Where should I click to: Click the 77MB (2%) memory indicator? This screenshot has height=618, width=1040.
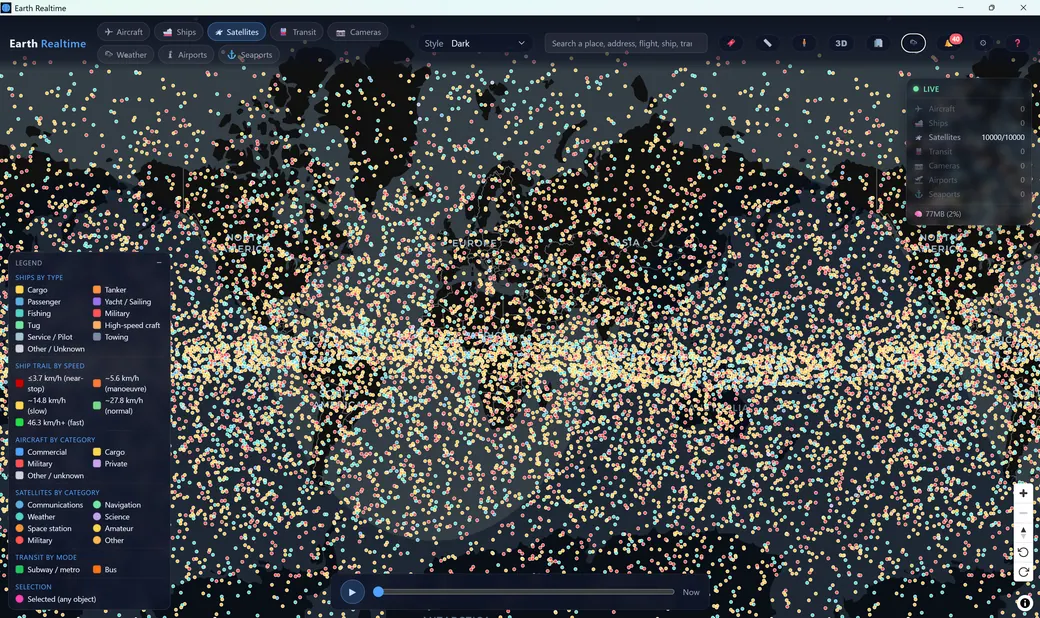point(938,214)
